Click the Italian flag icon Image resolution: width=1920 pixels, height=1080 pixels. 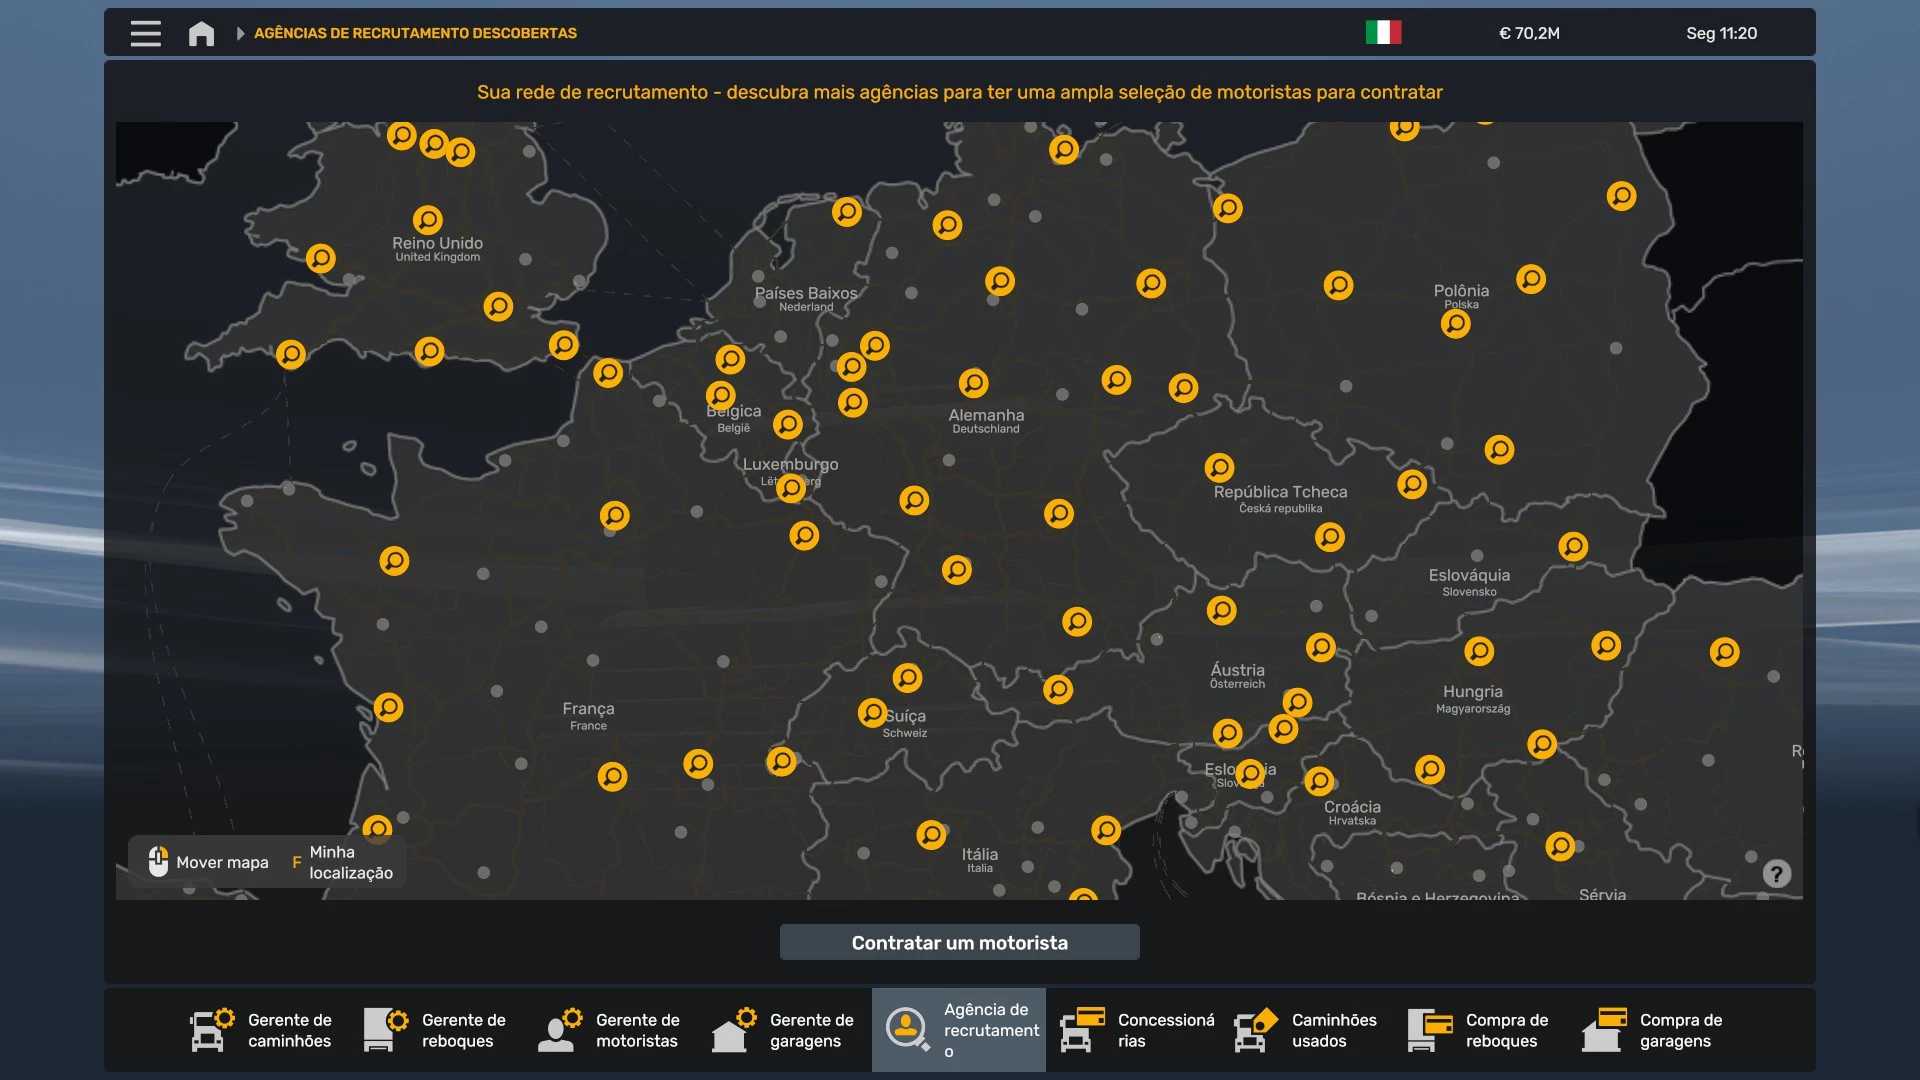pyautogui.click(x=1383, y=33)
